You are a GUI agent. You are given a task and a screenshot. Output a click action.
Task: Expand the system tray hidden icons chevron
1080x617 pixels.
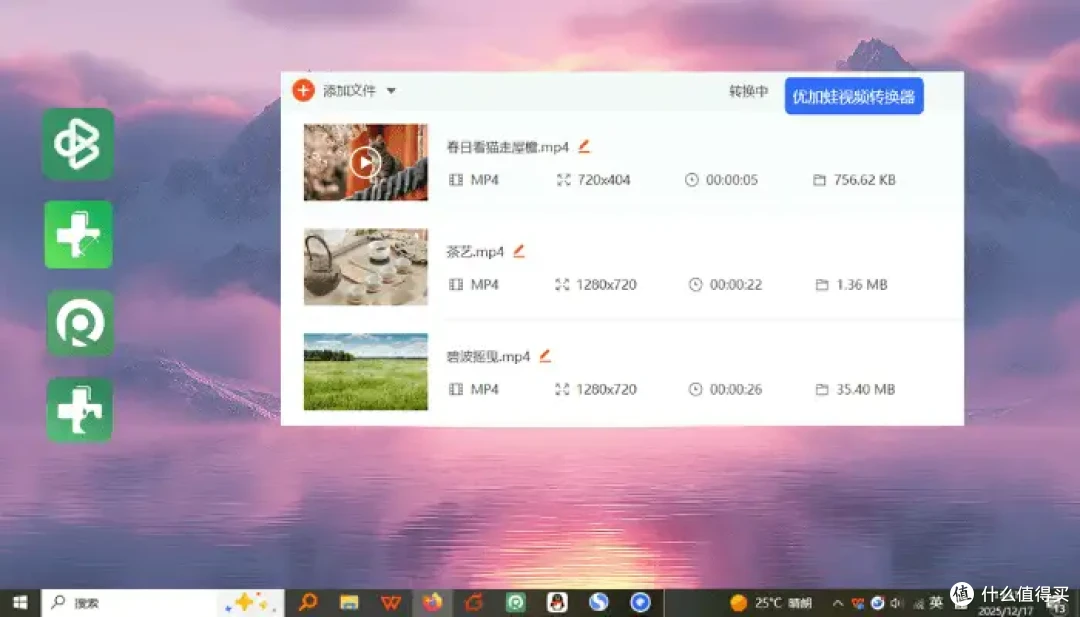[x=838, y=603]
